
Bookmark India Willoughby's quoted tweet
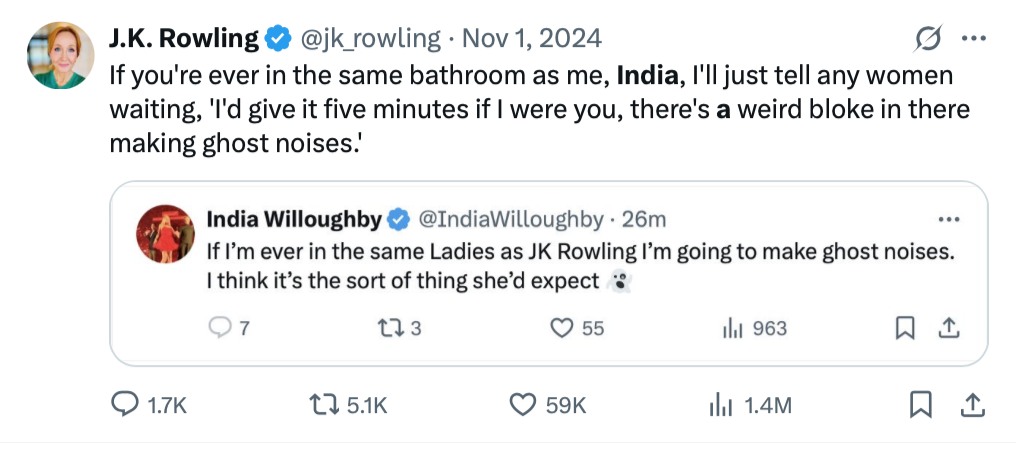(905, 328)
